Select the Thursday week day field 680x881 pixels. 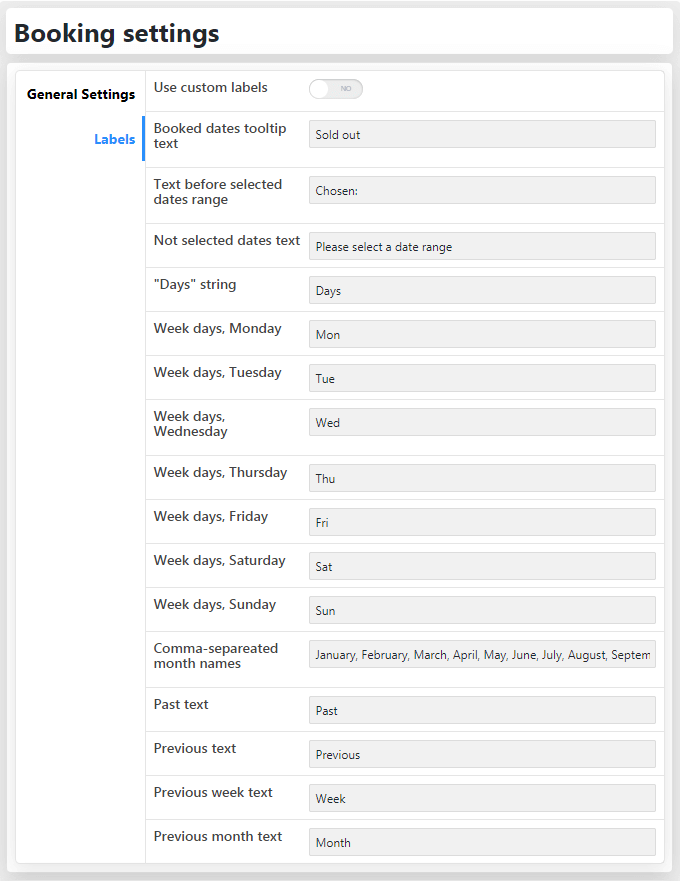coord(482,478)
